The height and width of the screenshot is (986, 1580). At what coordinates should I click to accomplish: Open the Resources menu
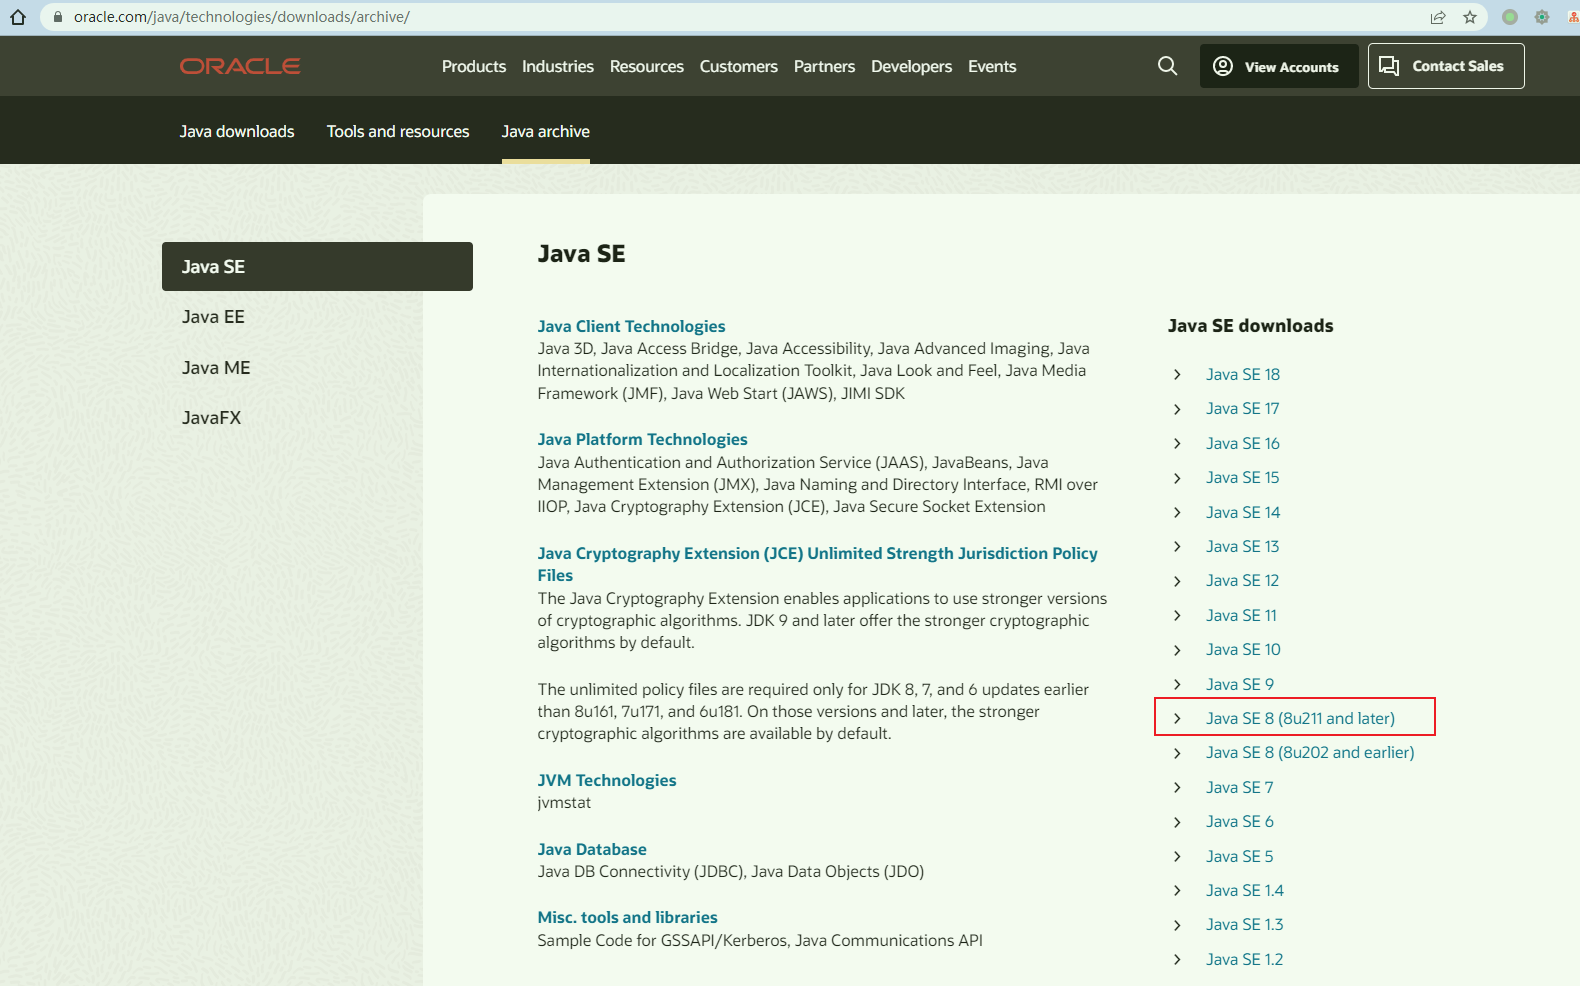(647, 66)
